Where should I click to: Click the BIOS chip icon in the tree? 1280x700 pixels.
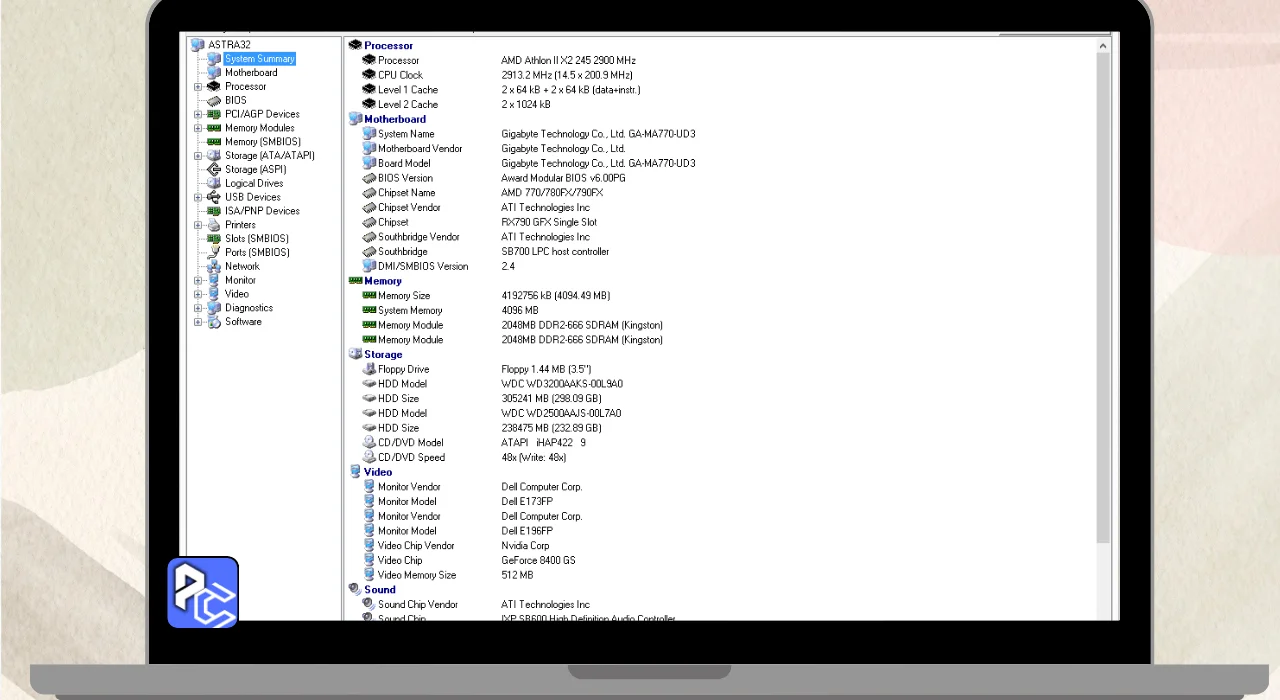pyautogui.click(x=213, y=101)
